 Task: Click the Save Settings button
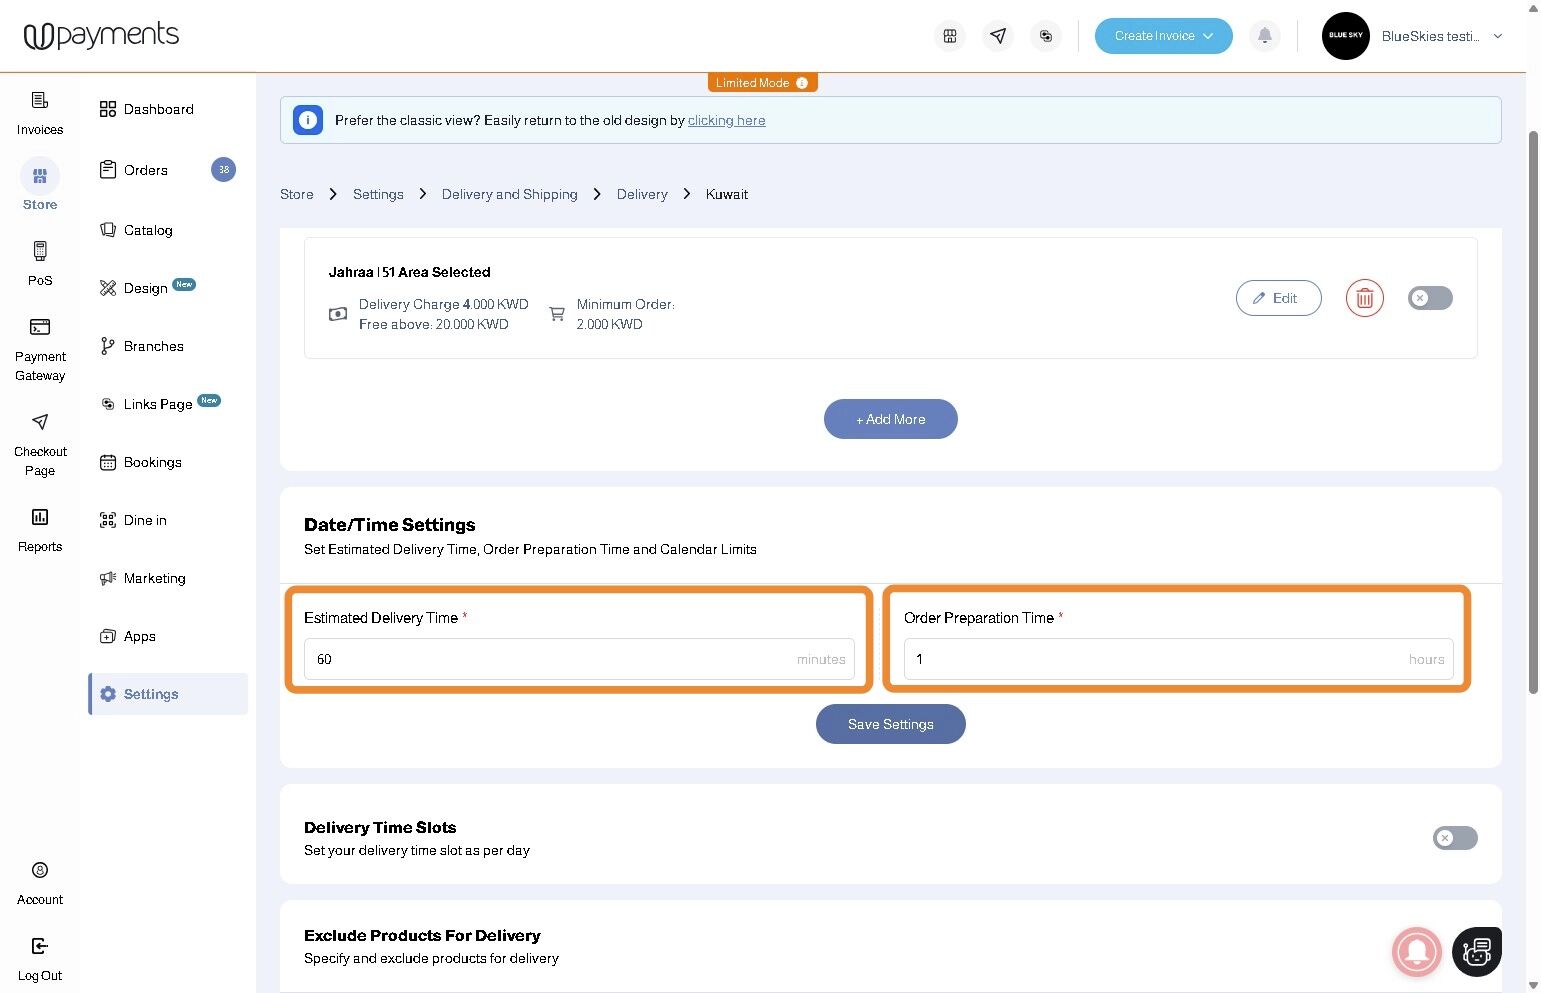[891, 724]
